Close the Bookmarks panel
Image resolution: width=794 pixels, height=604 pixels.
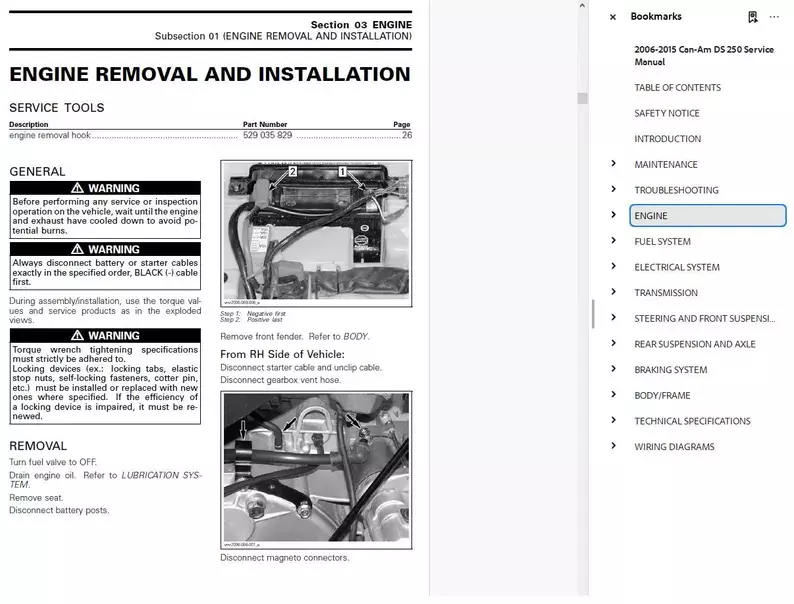click(x=613, y=17)
